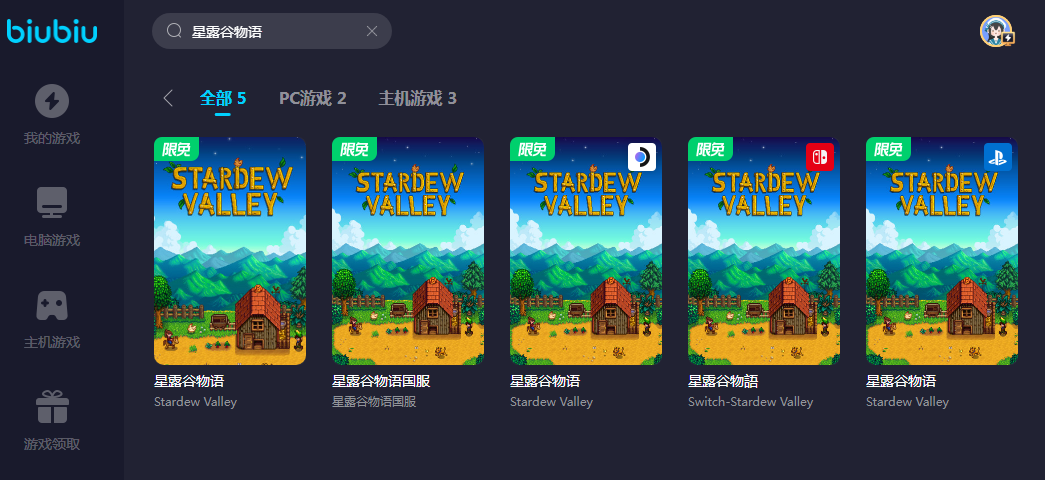Click the Nintendo Switch platform badge

click(x=820, y=157)
